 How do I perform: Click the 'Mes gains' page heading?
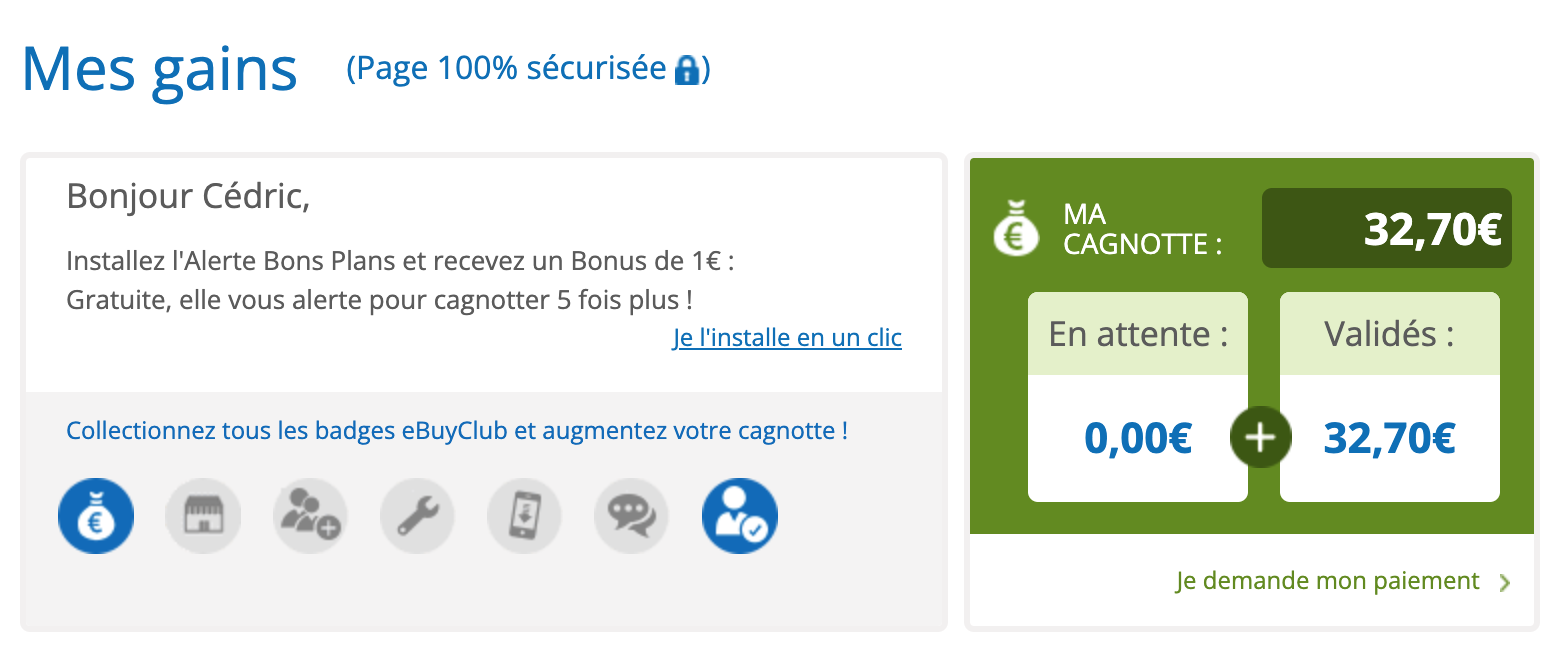point(160,70)
